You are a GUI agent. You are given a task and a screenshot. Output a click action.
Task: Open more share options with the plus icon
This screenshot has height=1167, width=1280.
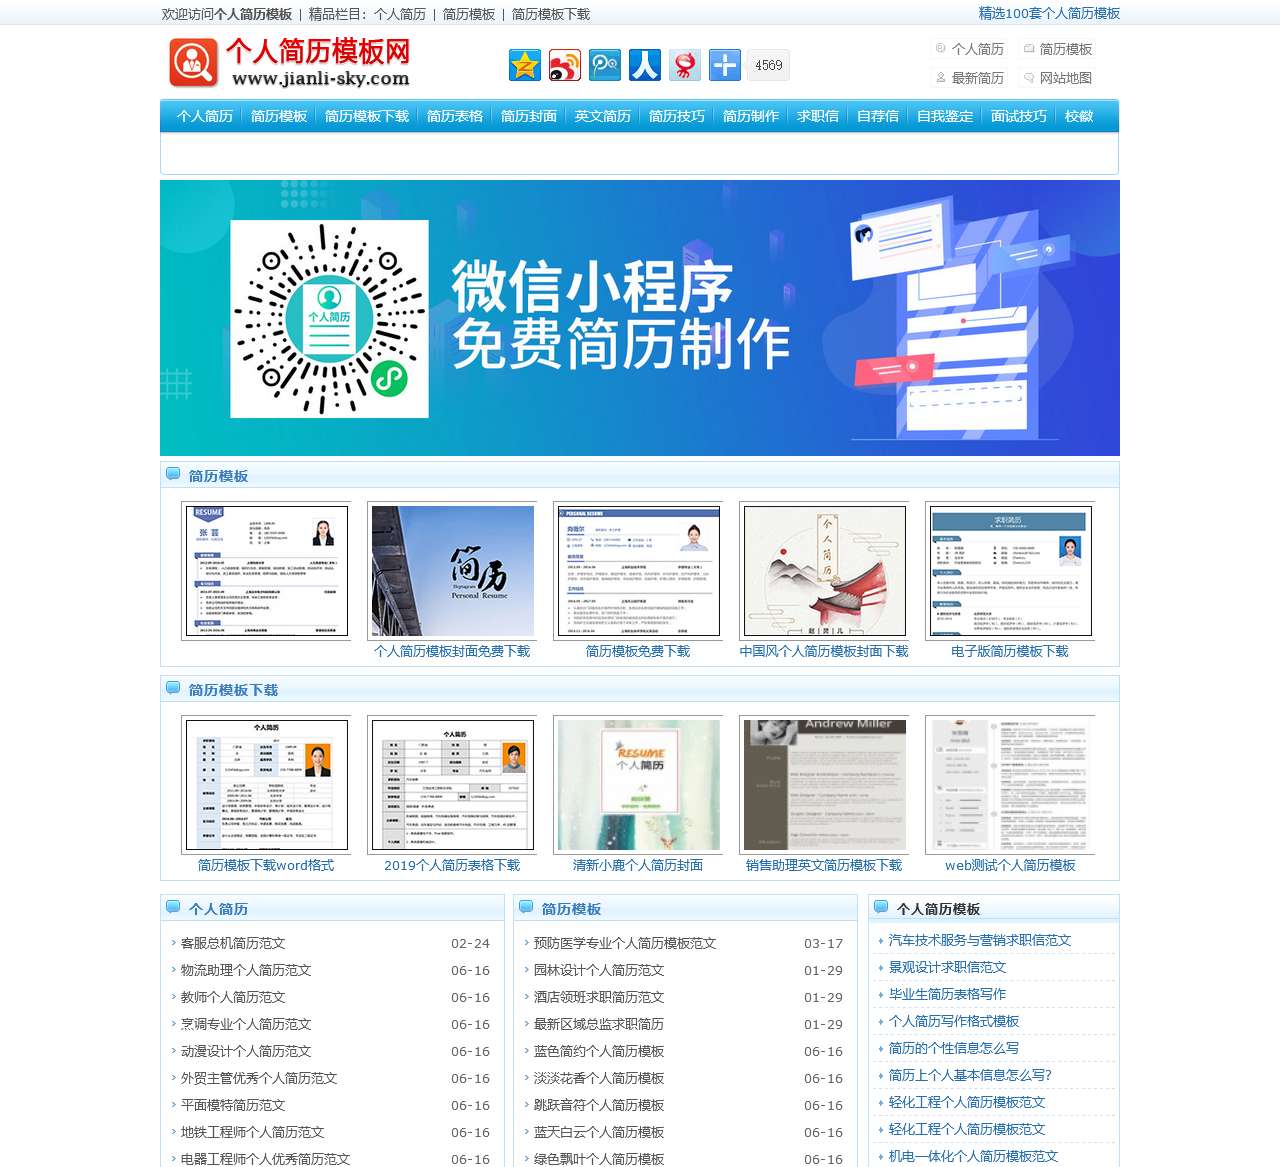[724, 65]
